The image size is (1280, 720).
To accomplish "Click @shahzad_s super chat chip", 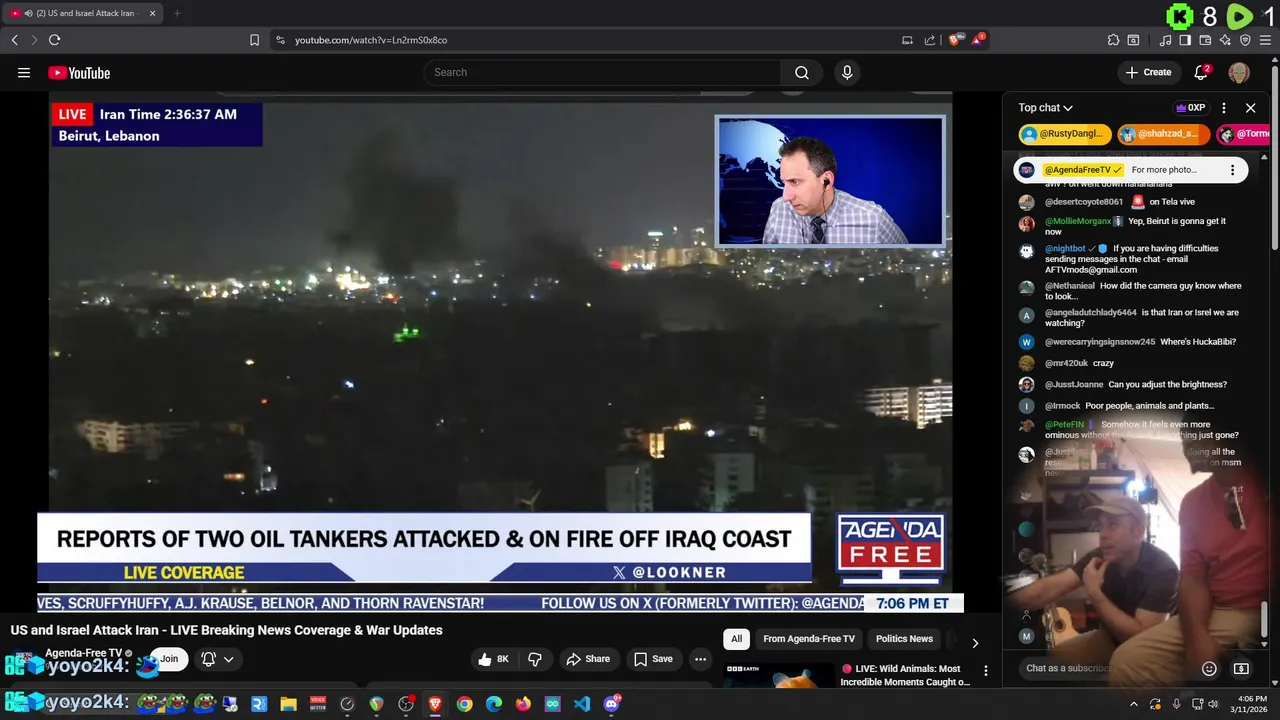I will (x=1163, y=134).
